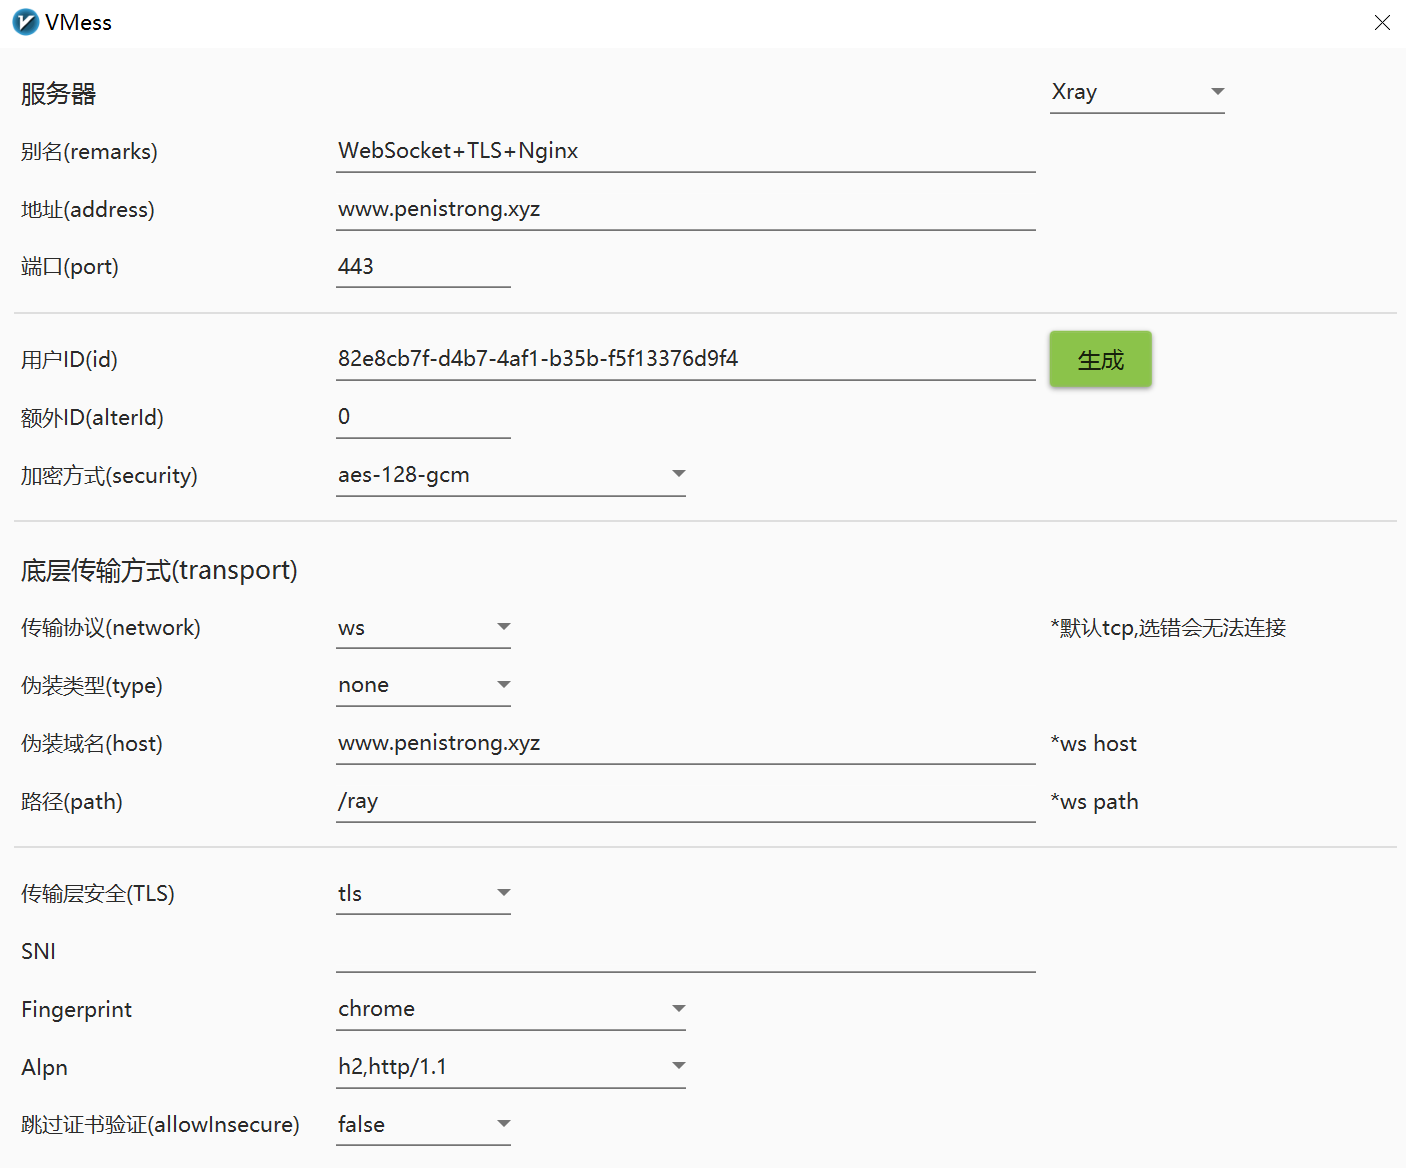
Task: Close the VMess dialog window
Action: coord(1382,22)
